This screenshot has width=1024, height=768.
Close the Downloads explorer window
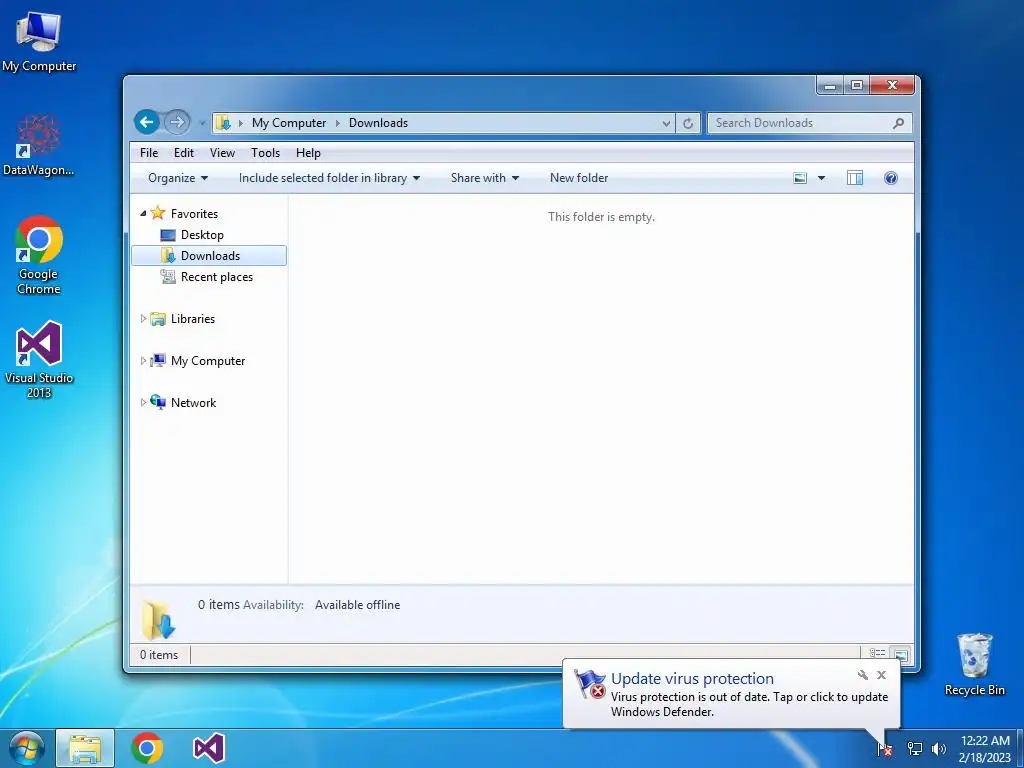[x=892, y=85]
